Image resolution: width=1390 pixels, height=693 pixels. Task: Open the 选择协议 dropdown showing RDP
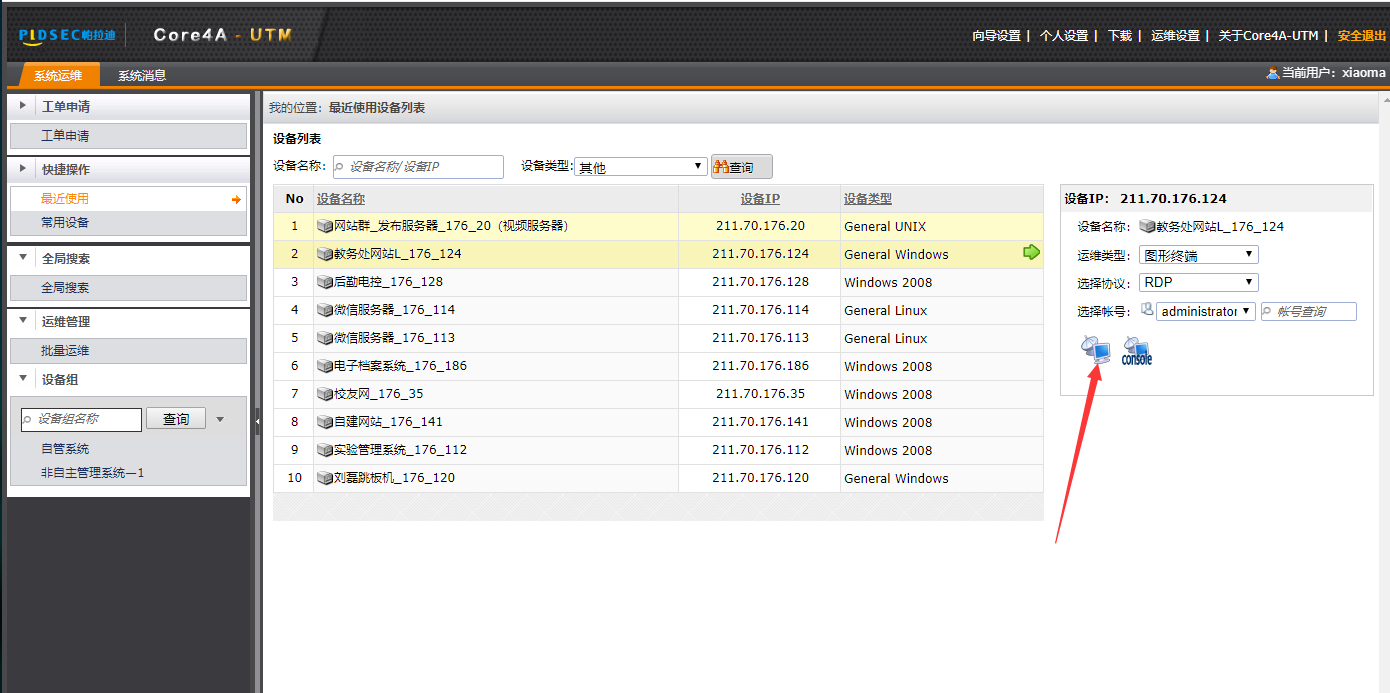(1198, 283)
